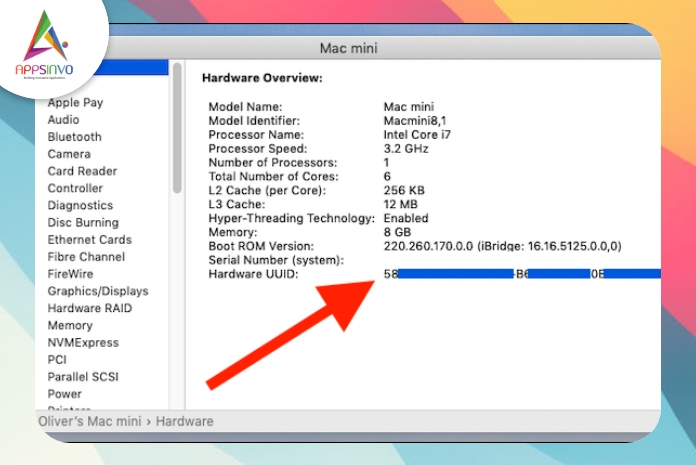
Task: Select the Disc Burning item
Action: pos(83,222)
